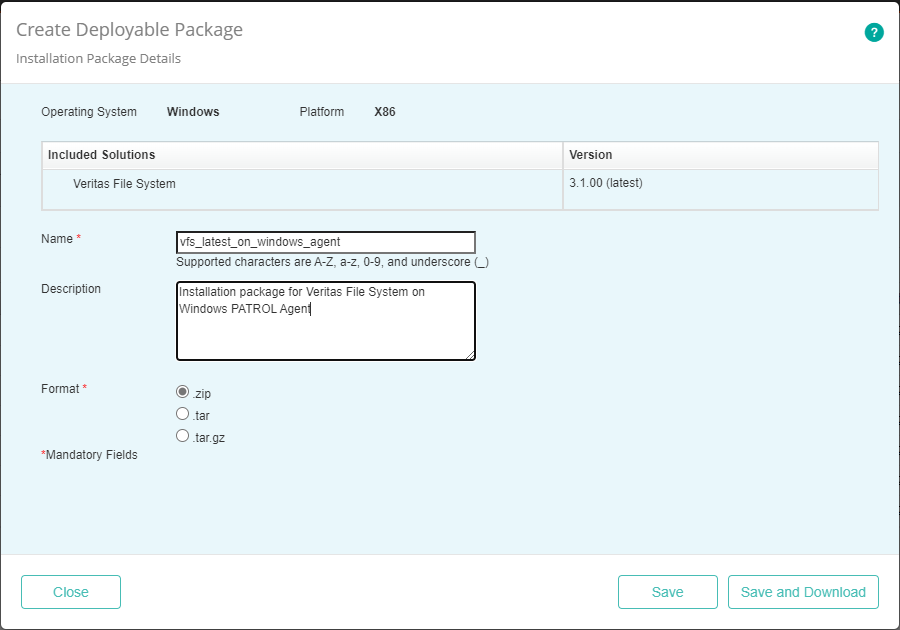The height and width of the screenshot is (630, 900).
Task: Click the Installation Package Details subtitle
Action: [97, 58]
